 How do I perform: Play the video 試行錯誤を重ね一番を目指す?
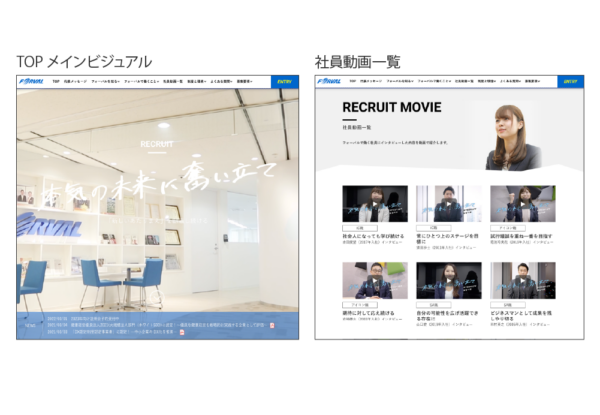point(523,204)
